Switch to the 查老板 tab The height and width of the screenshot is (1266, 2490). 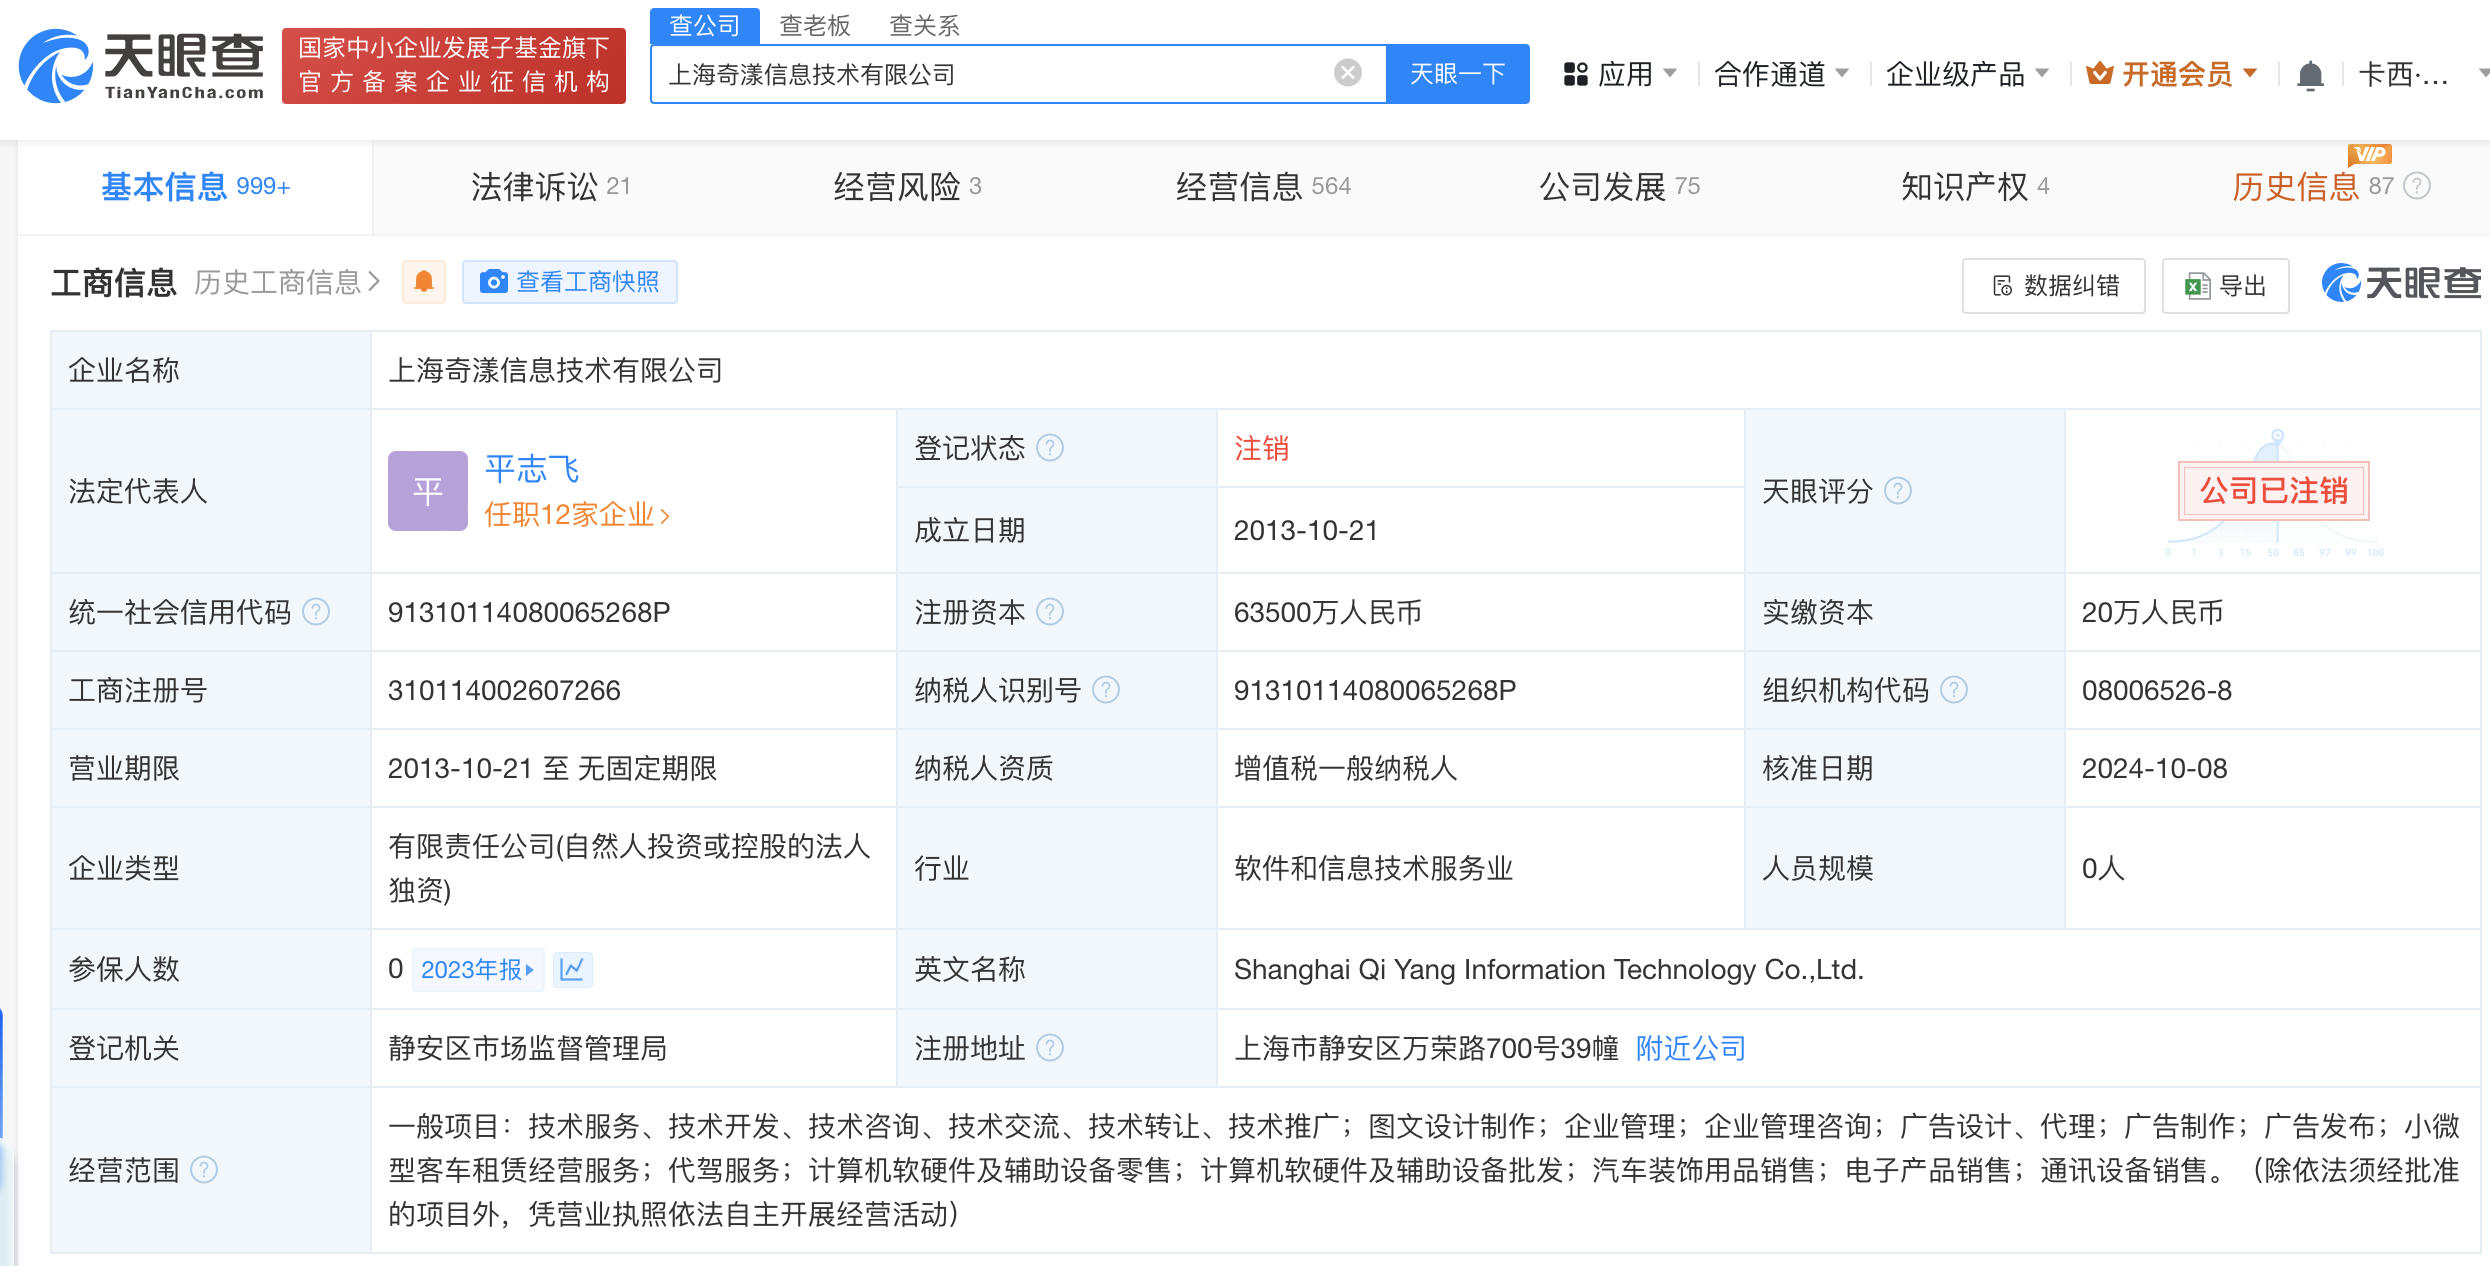(x=817, y=25)
